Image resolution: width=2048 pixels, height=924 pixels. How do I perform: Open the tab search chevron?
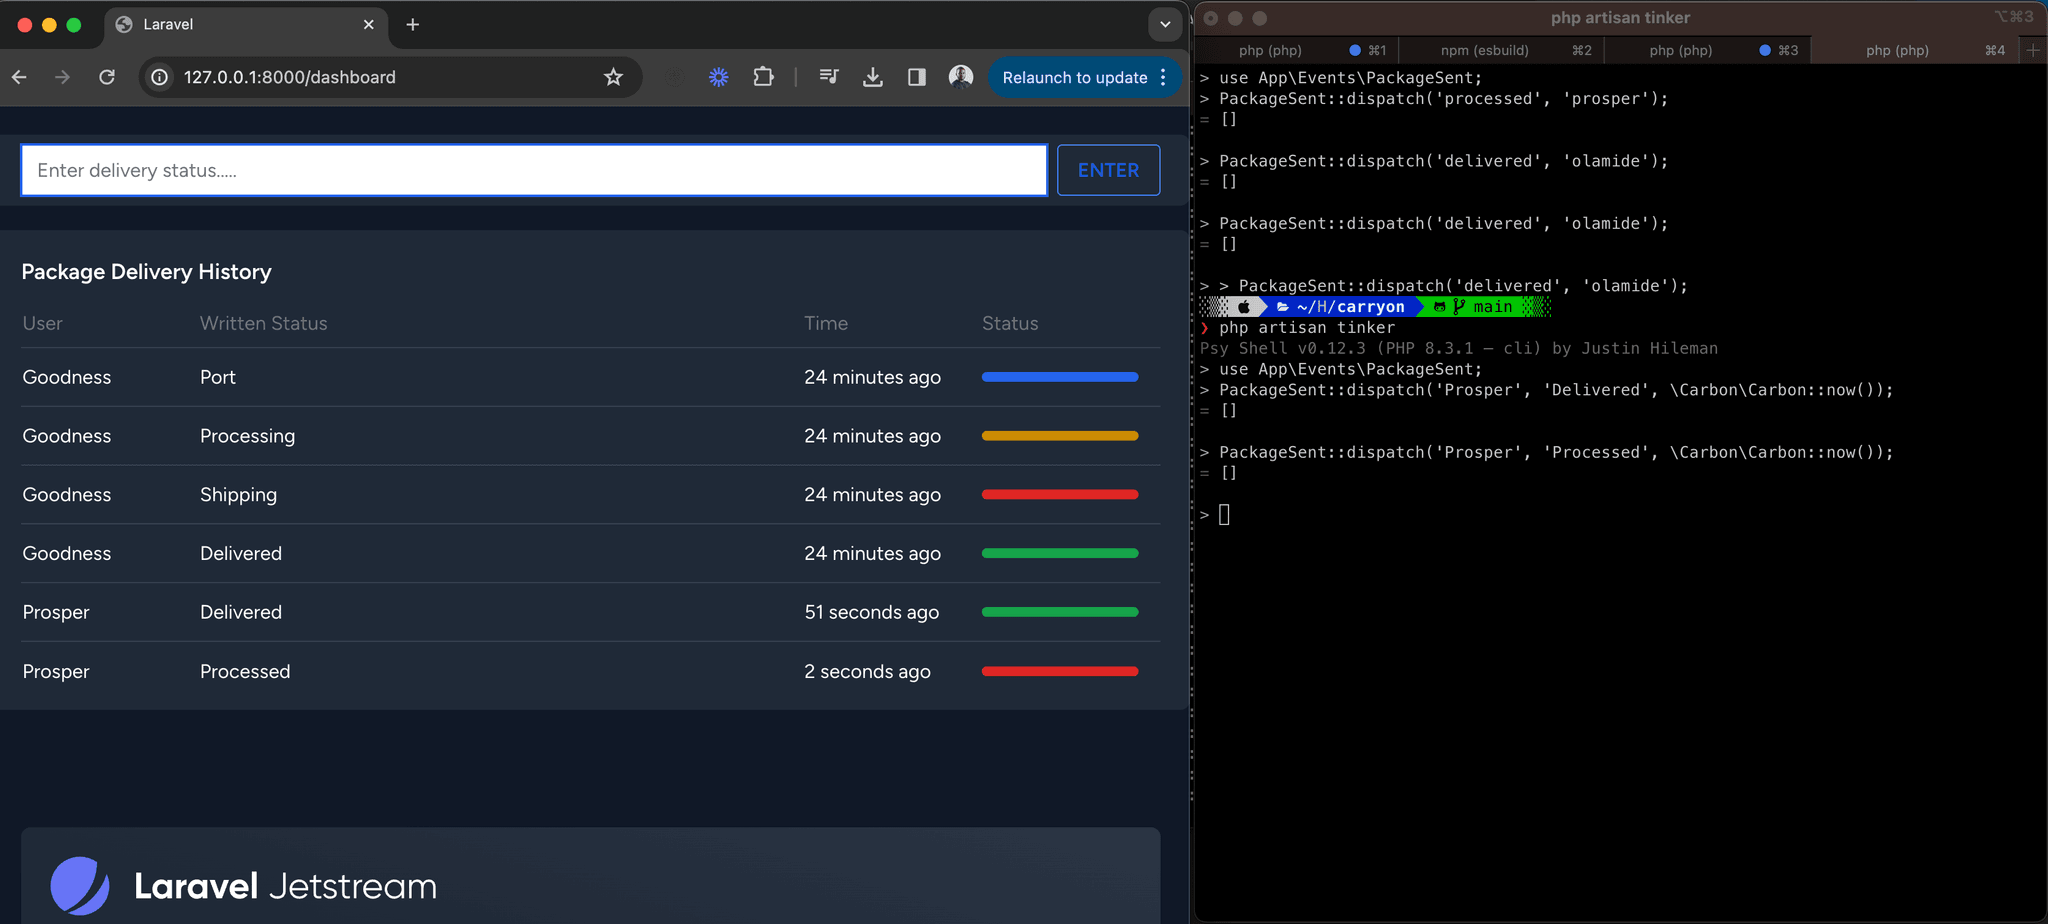coord(1164,23)
